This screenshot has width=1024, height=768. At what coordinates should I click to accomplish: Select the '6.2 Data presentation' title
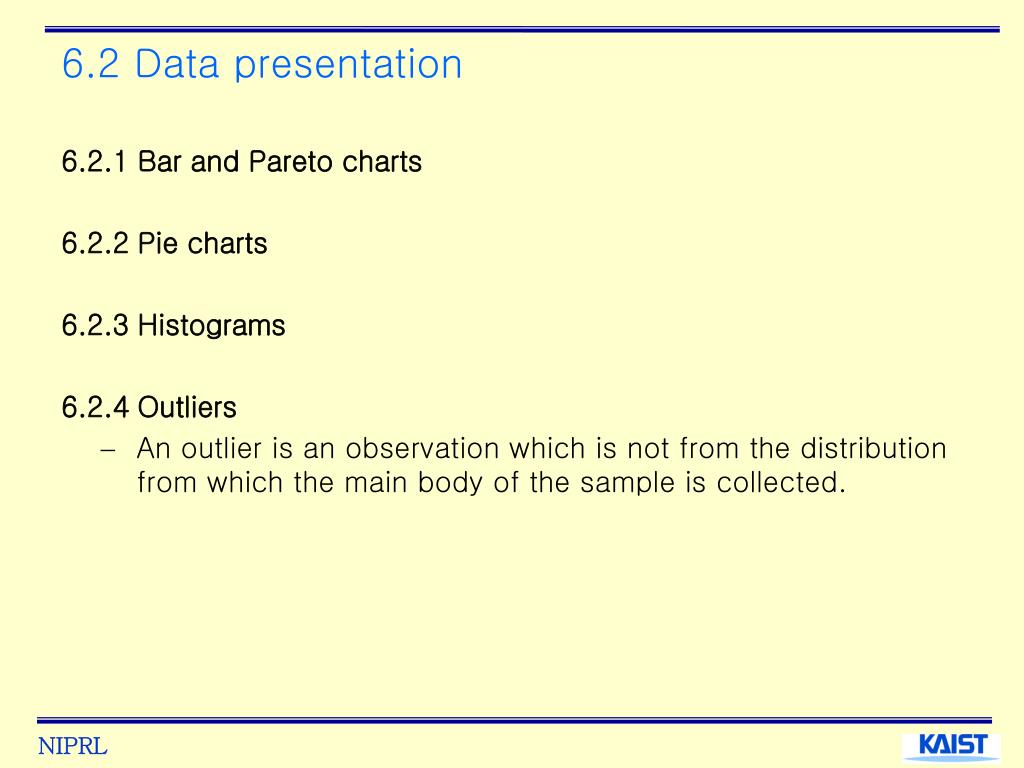pyautogui.click(x=262, y=64)
